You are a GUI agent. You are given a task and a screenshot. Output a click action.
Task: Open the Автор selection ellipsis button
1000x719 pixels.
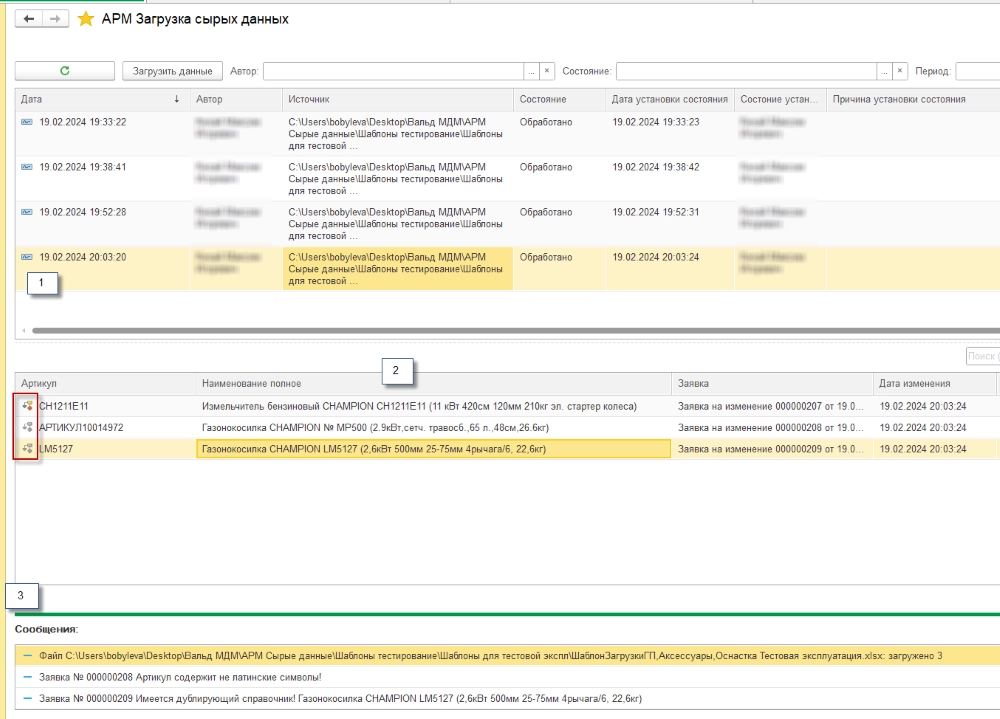(x=531, y=71)
